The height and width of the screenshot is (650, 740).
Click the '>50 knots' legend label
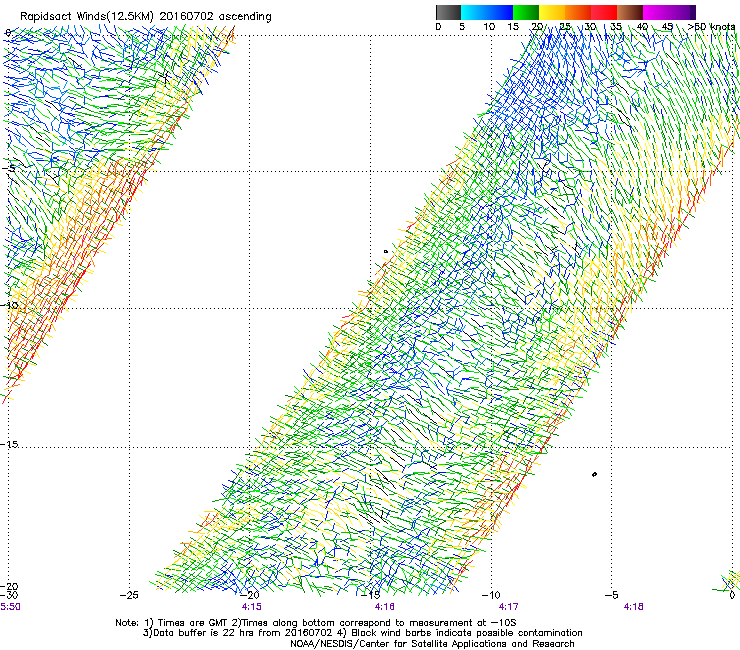[x=711, y=27]
